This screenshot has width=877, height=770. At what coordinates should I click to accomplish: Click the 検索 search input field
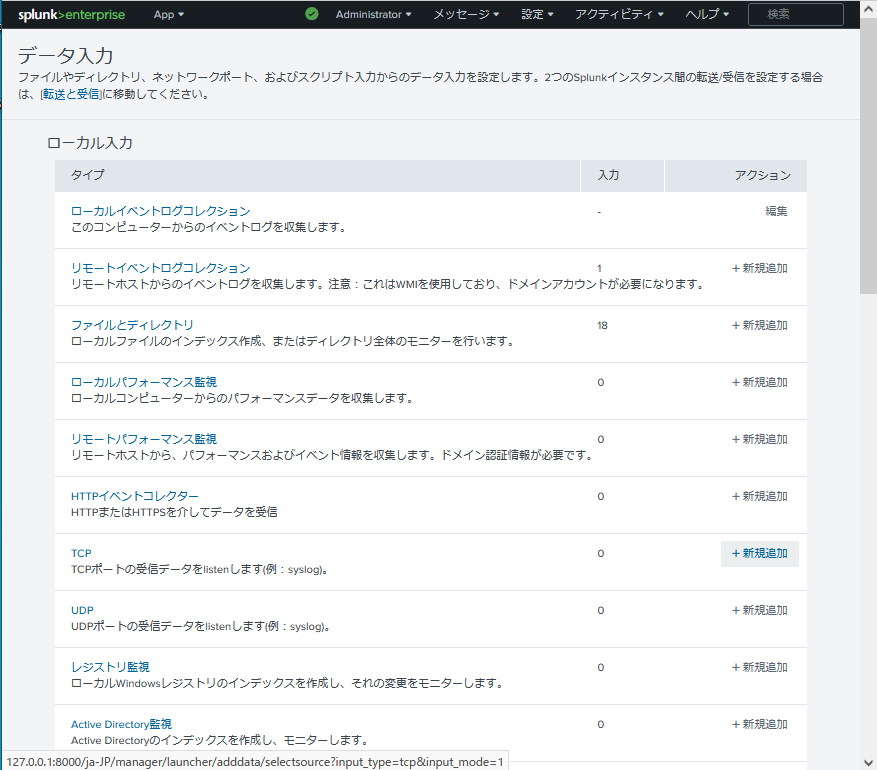[x=795, y=15]
